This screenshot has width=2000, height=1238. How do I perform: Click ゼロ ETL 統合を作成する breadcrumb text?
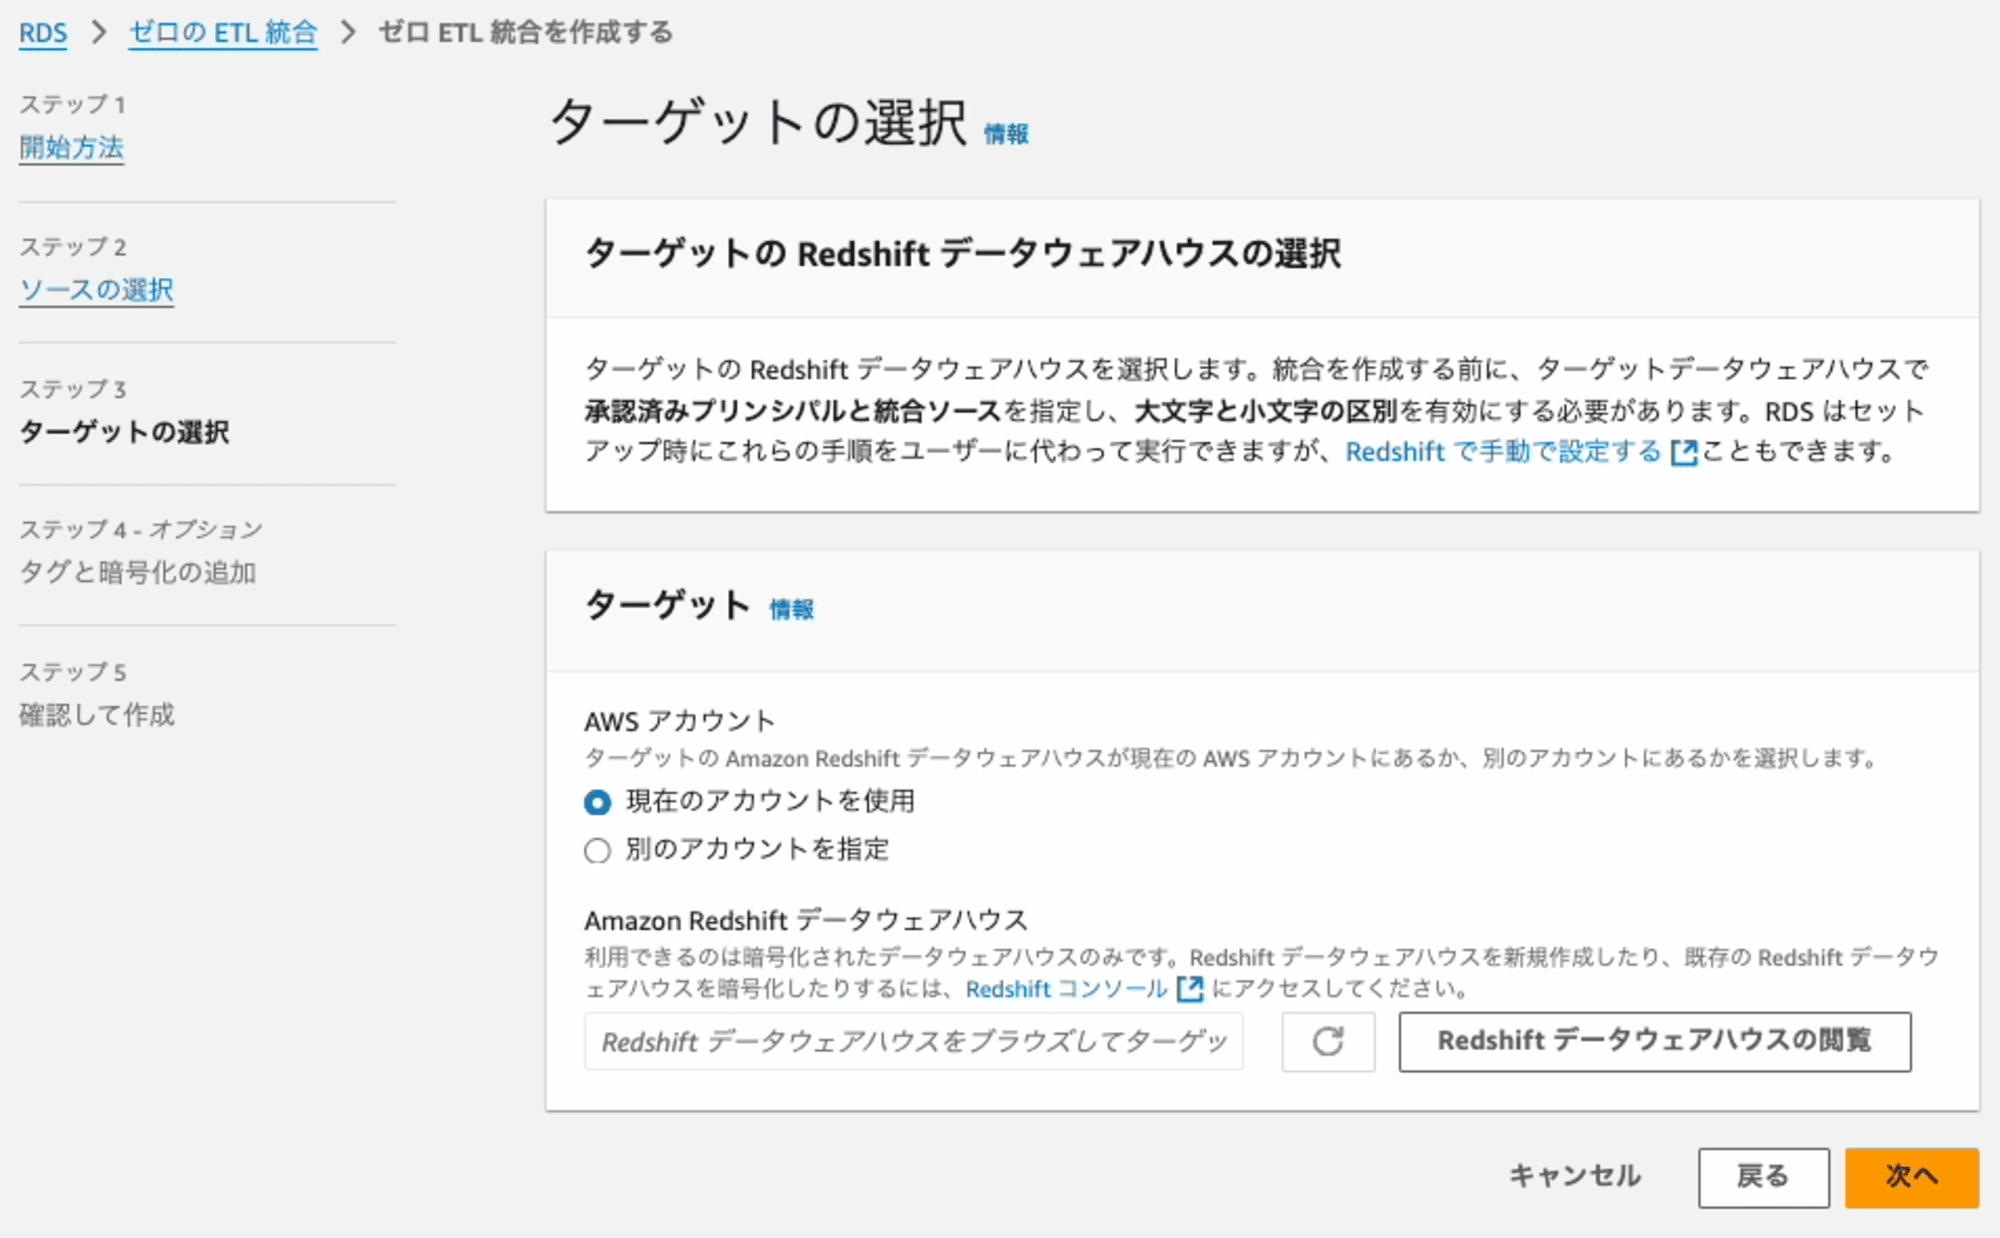pyautogui.click(x=526, y=33)
